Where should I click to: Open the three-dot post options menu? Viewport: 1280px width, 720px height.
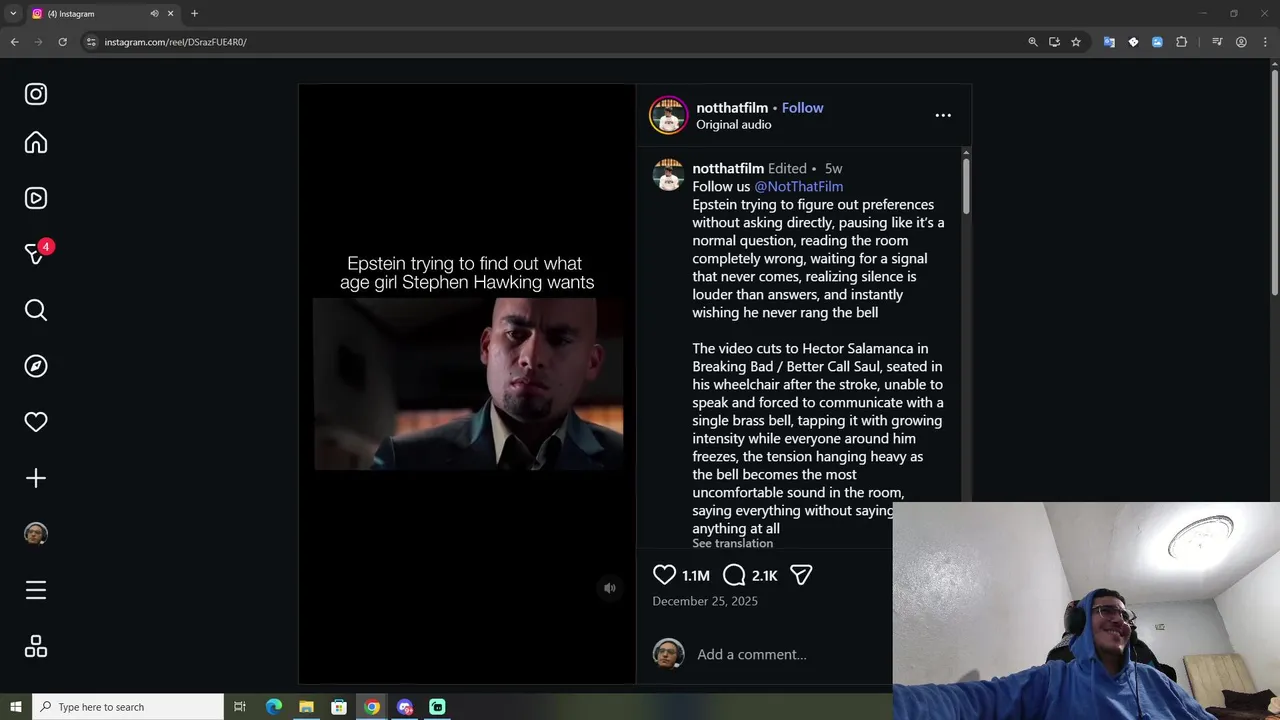[943, 115]
